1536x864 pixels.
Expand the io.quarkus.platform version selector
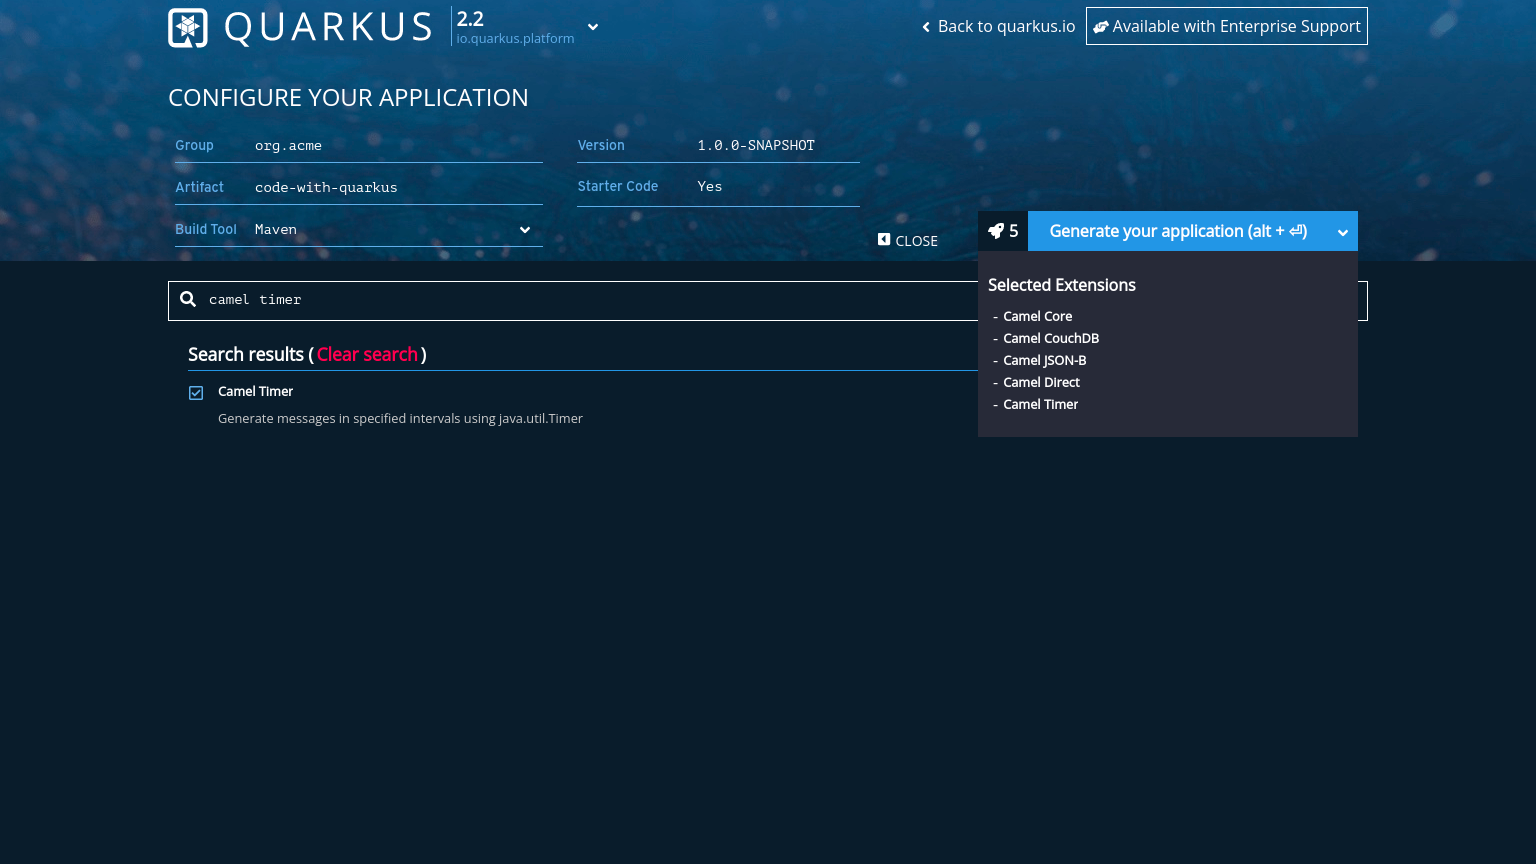click(592, 27)
